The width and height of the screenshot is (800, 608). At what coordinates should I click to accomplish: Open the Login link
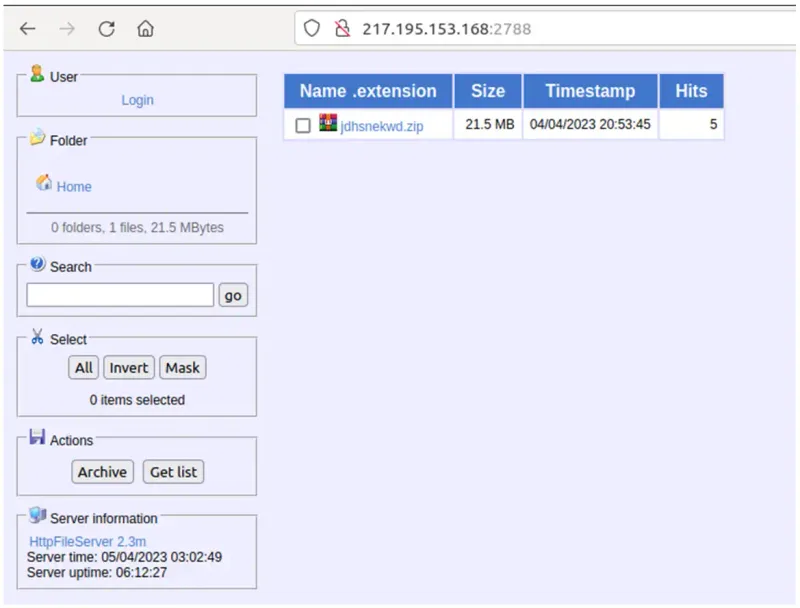click(x=137, y=100)
